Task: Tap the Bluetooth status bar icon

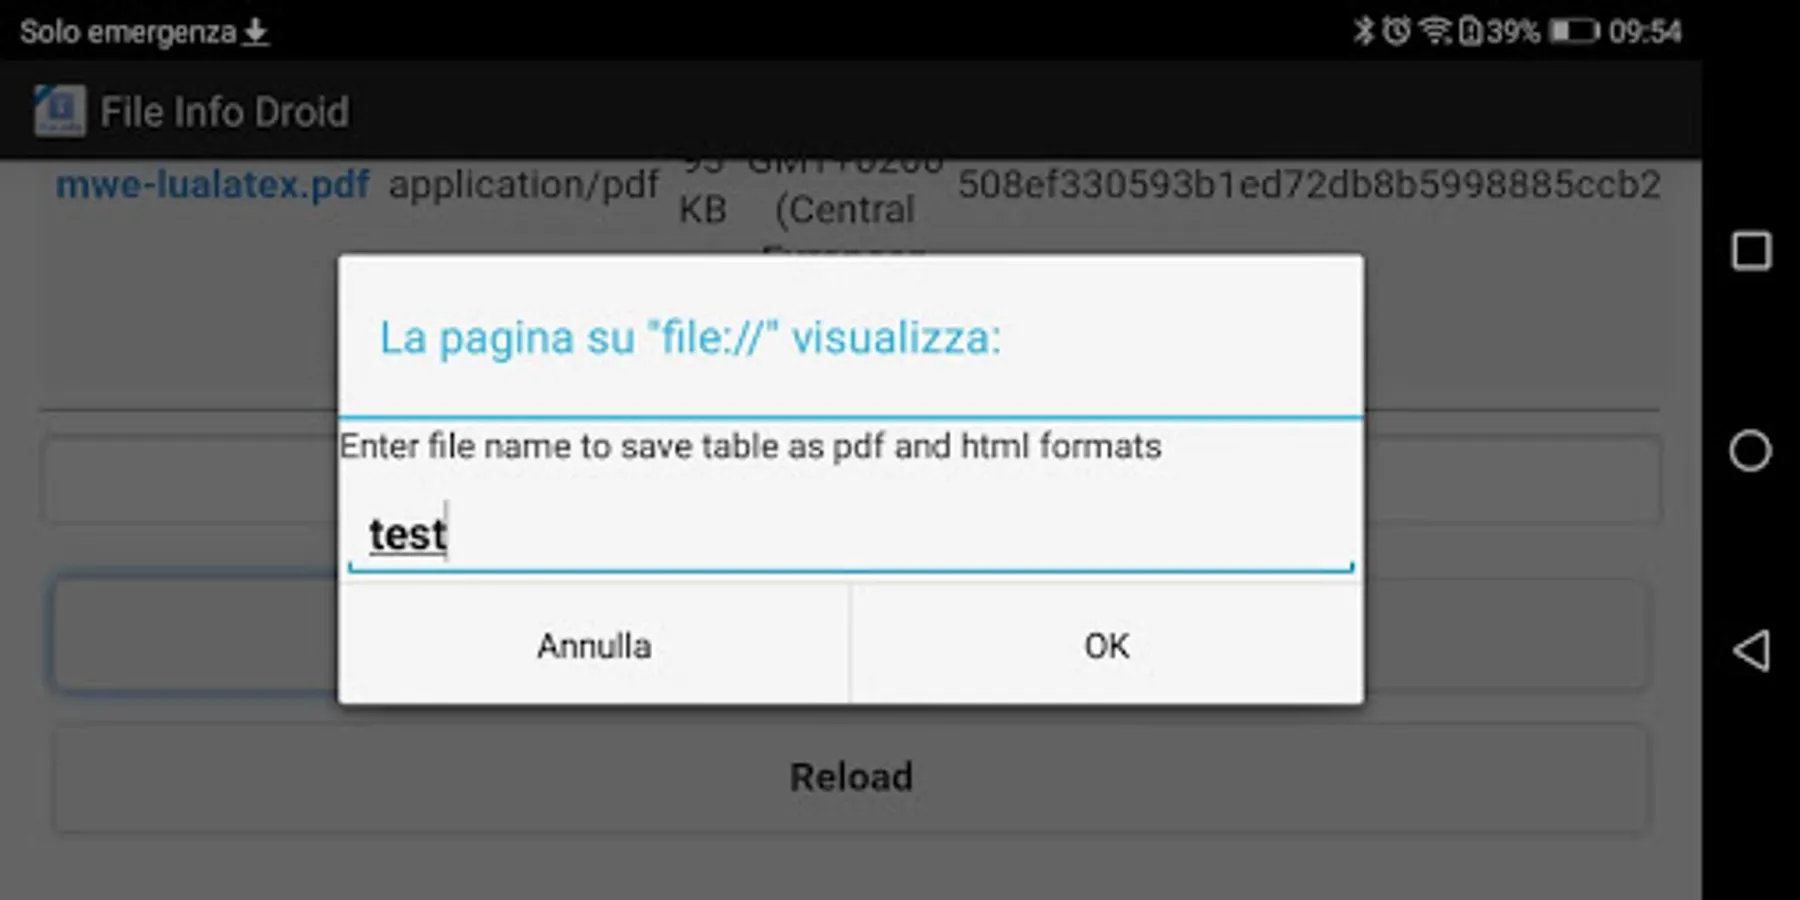Action: 1364,31
